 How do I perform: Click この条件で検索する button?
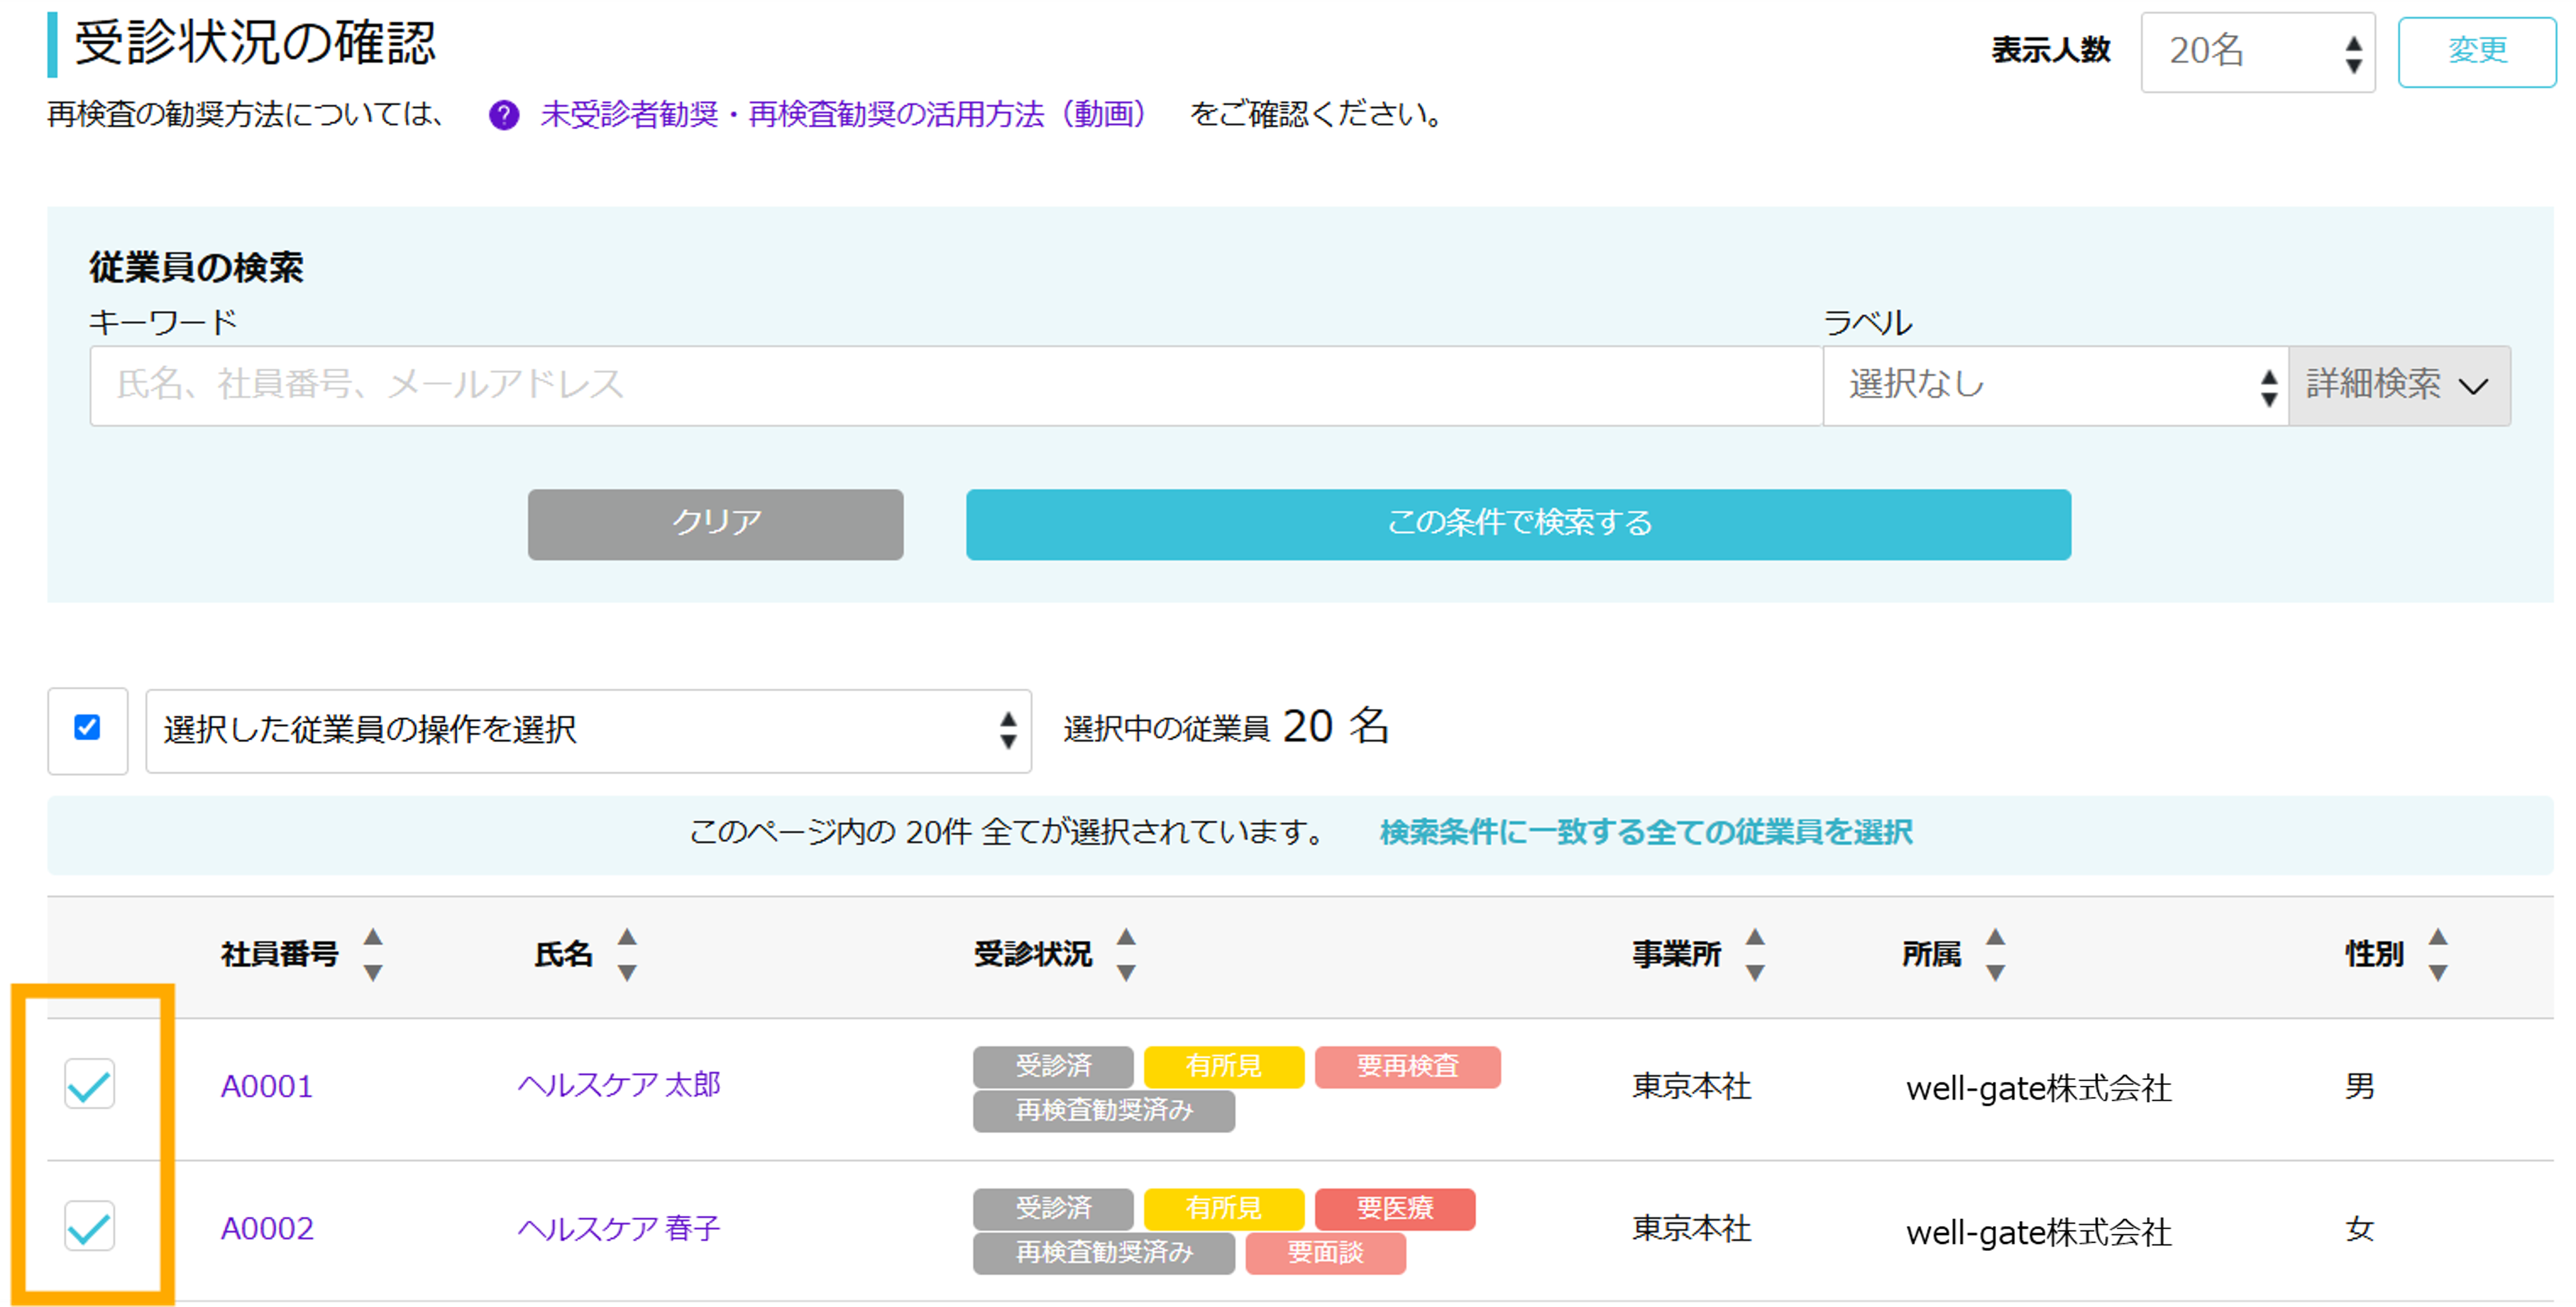click(1518, 524)
